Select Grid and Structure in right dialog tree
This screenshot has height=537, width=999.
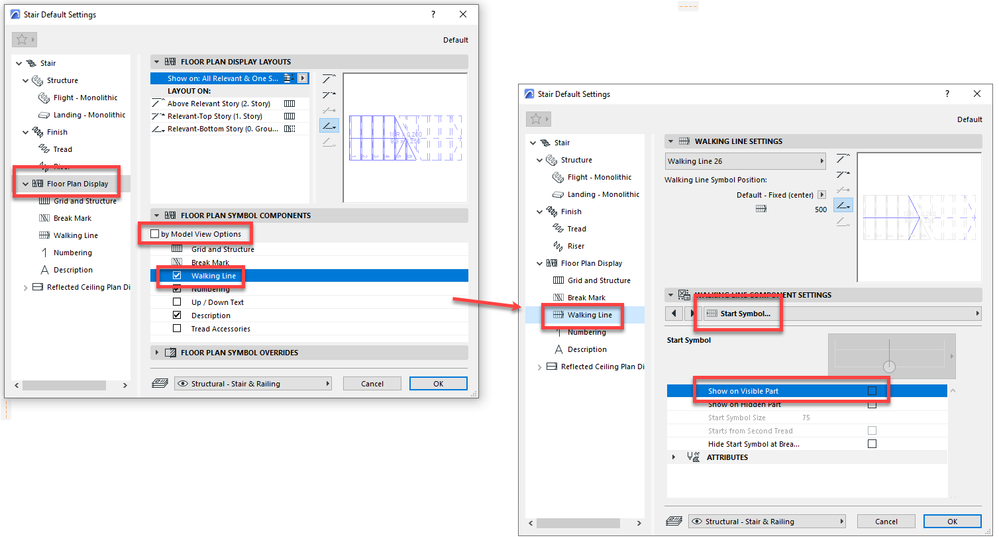point(599,280)
